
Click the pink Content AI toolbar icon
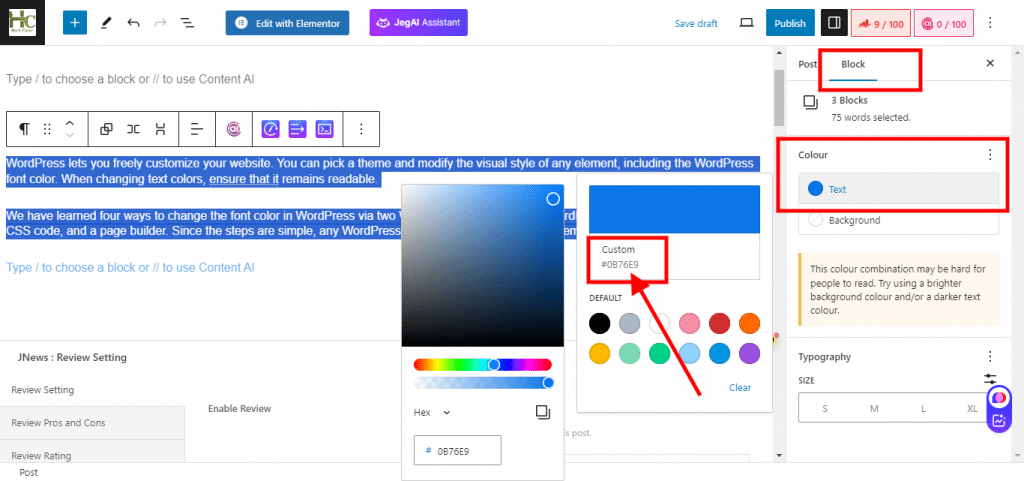coord(233,129)
